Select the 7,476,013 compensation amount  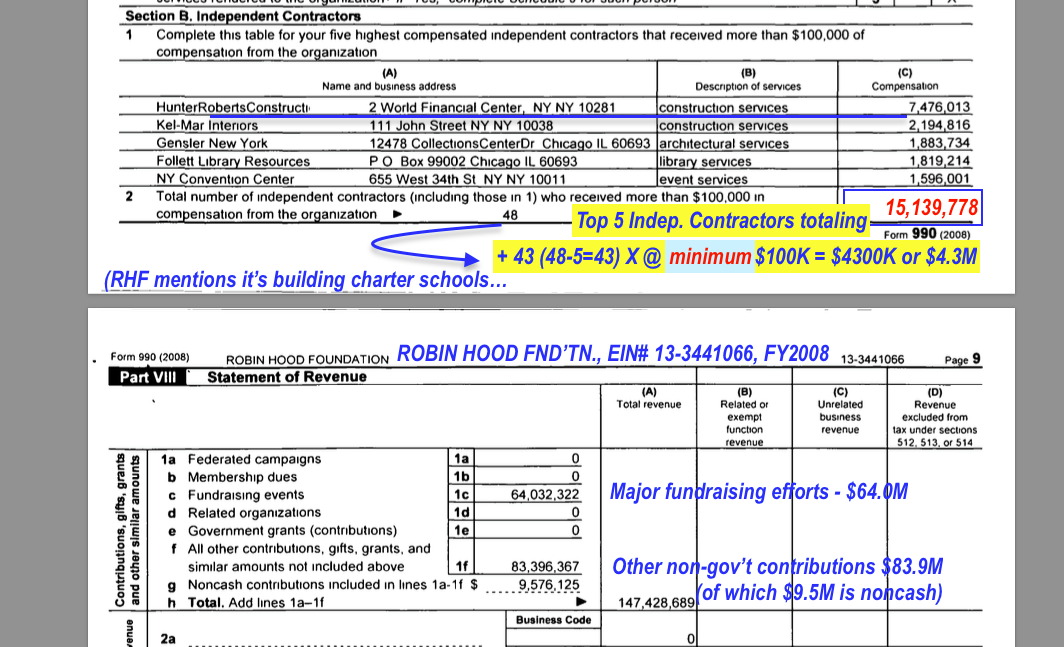click(x=939, y=108)
